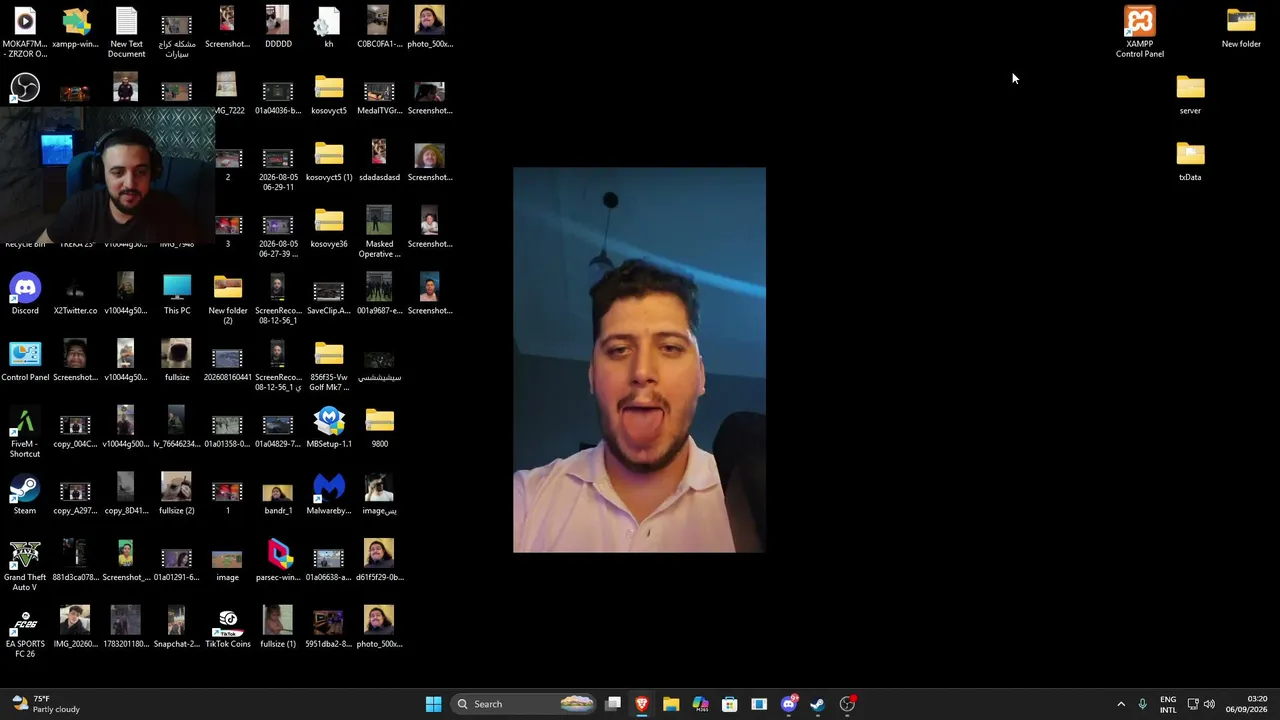The image size is (1280, 720).
Task: Show hidden system tray icons
Action: pyautogui.click(x=1121, y=704)
